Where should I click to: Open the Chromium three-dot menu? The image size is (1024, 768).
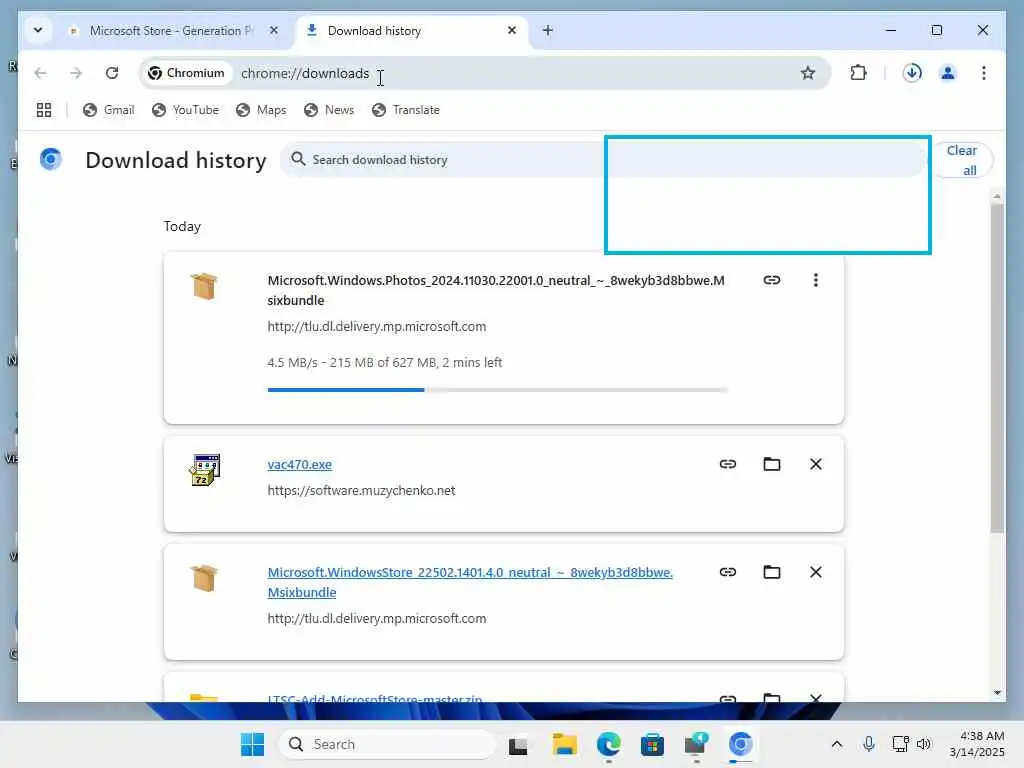[x=984, y=73]
